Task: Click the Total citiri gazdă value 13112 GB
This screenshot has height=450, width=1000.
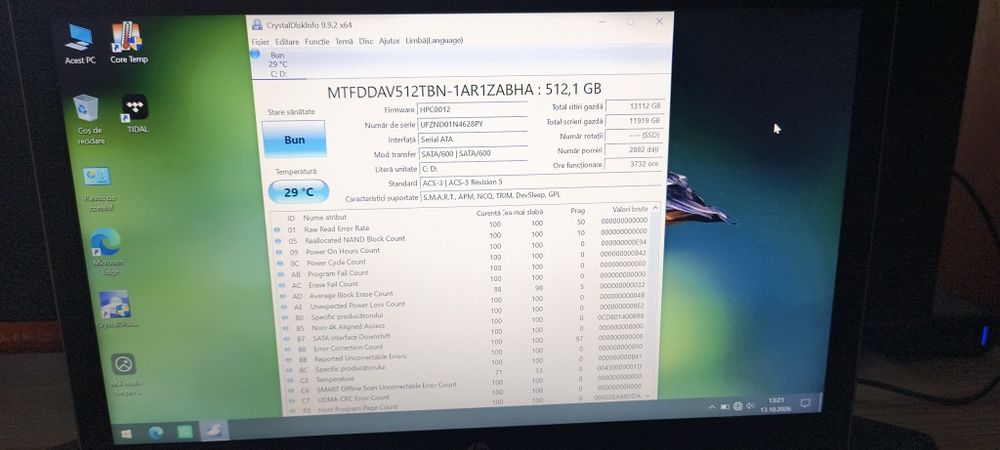Action: 633,106
